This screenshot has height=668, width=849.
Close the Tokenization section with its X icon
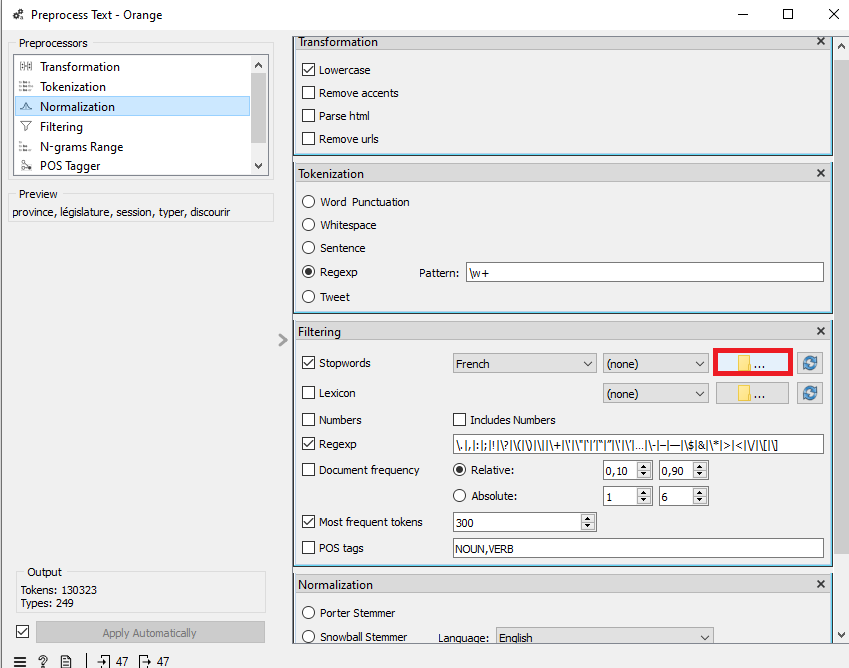coord(821,173)
